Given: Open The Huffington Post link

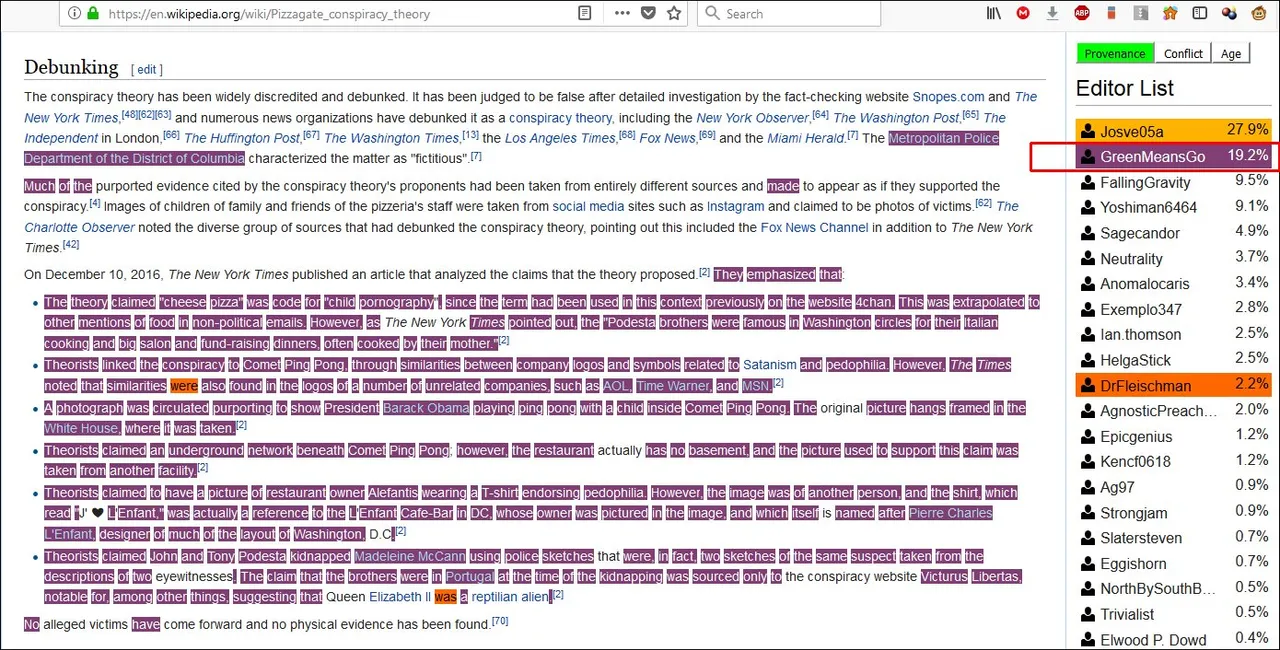Looking at the screenshot, I should [241, 139].
